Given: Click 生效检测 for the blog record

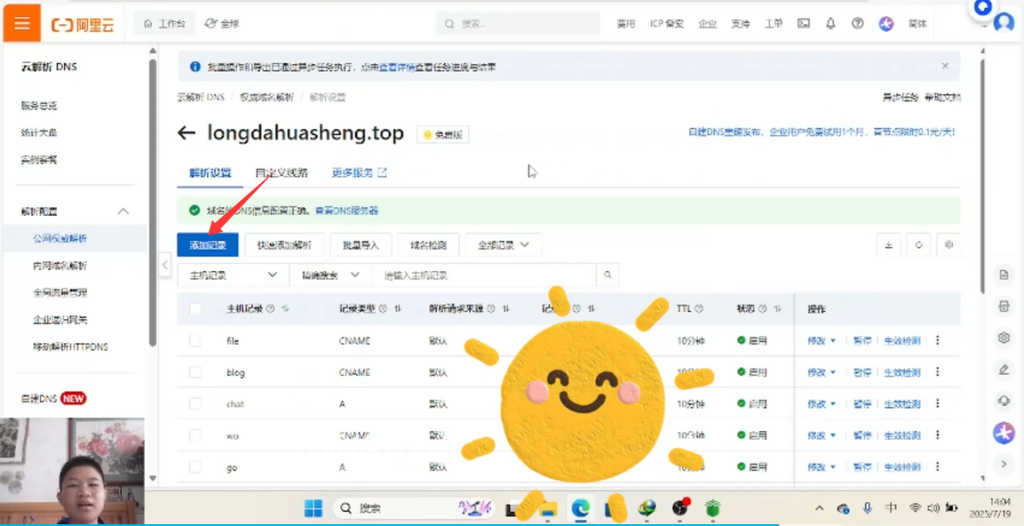Looking at the screenshot, I should (902, 372).
